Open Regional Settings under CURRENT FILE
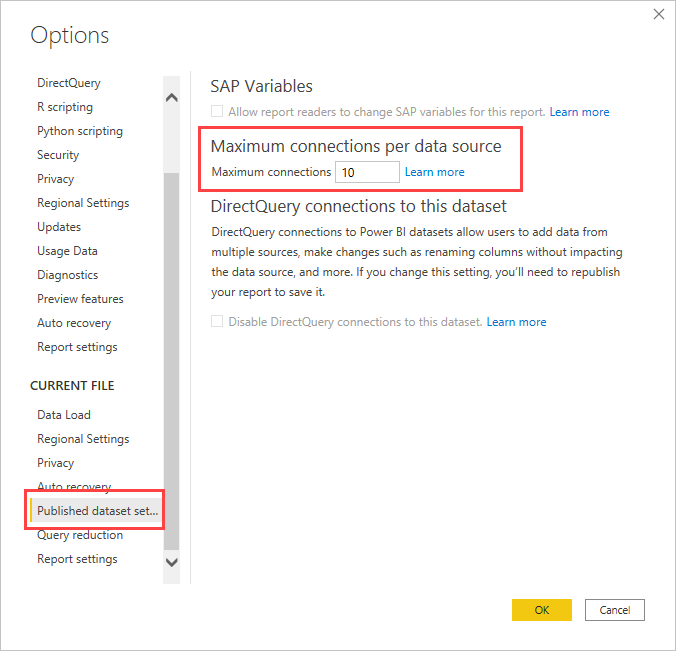Image resolution: width=676 pixels, height=651 pixels. (83, 439)
